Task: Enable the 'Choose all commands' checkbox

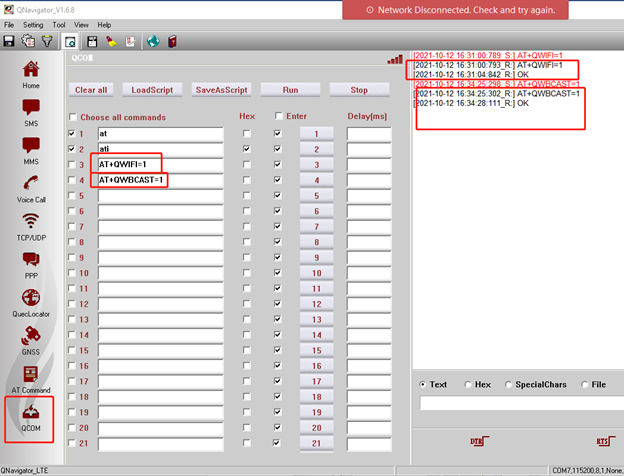Action: coord(71,117)
